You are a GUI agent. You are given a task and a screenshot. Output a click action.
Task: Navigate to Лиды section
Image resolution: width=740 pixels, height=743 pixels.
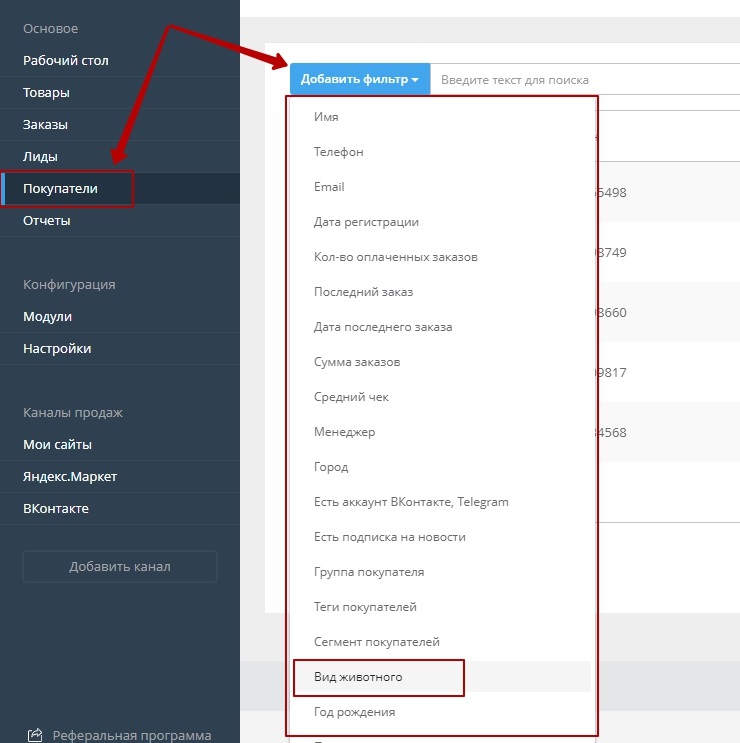tap(40, 156)
